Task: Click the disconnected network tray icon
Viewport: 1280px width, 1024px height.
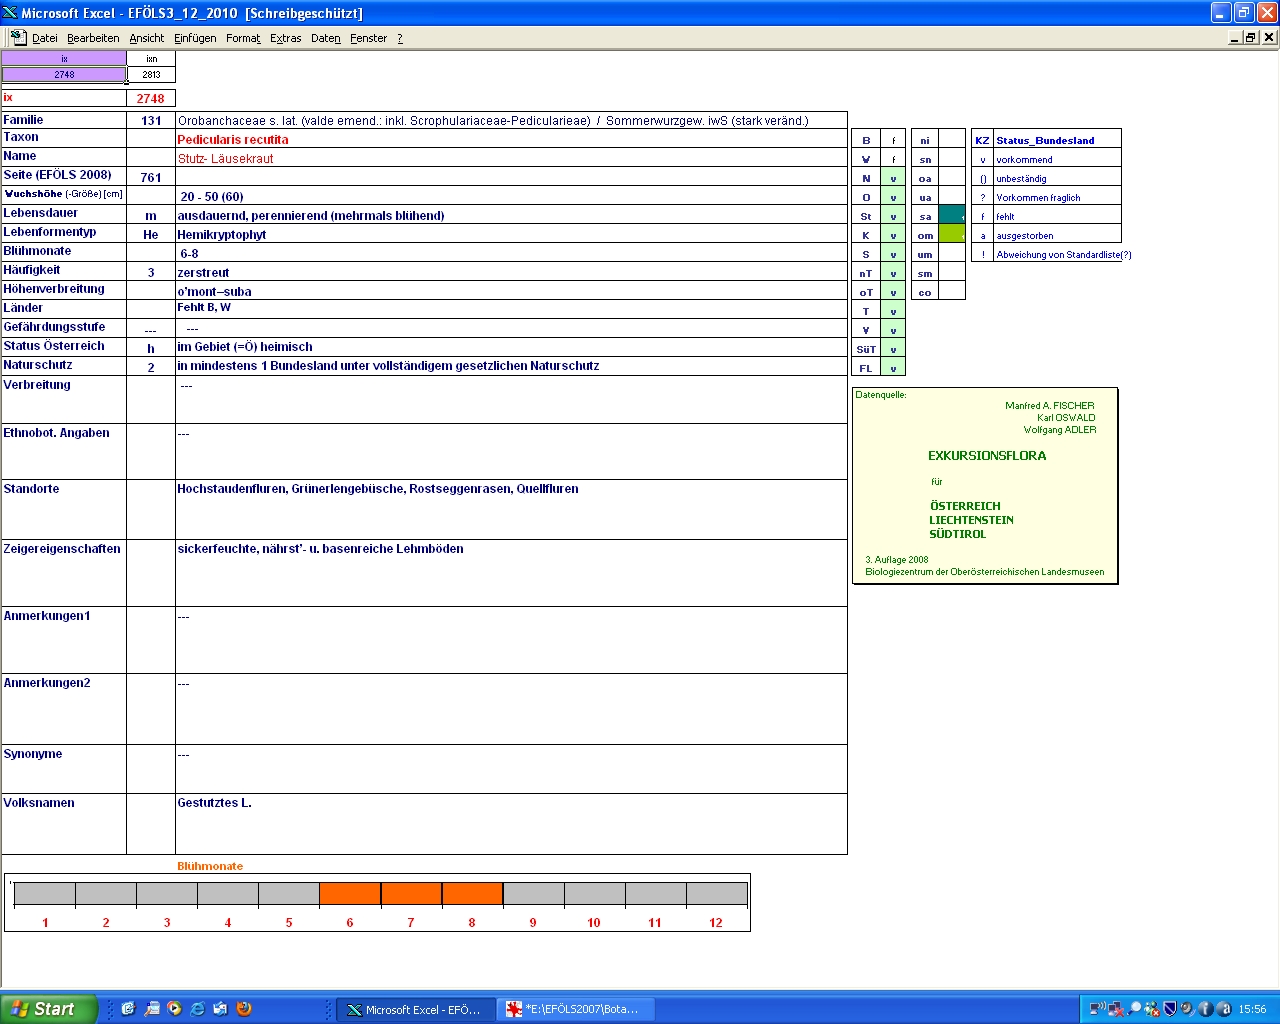Action: pyautogui.click(x=1115, y=1009)
